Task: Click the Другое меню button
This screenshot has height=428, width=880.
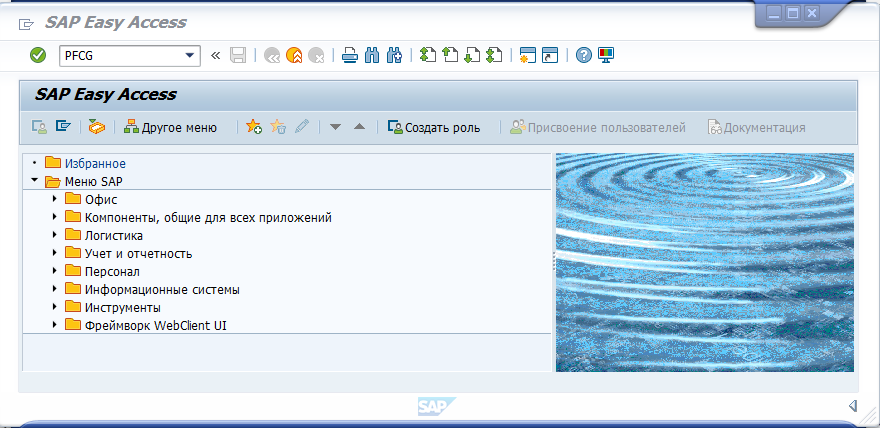Action: coord(170,127)
